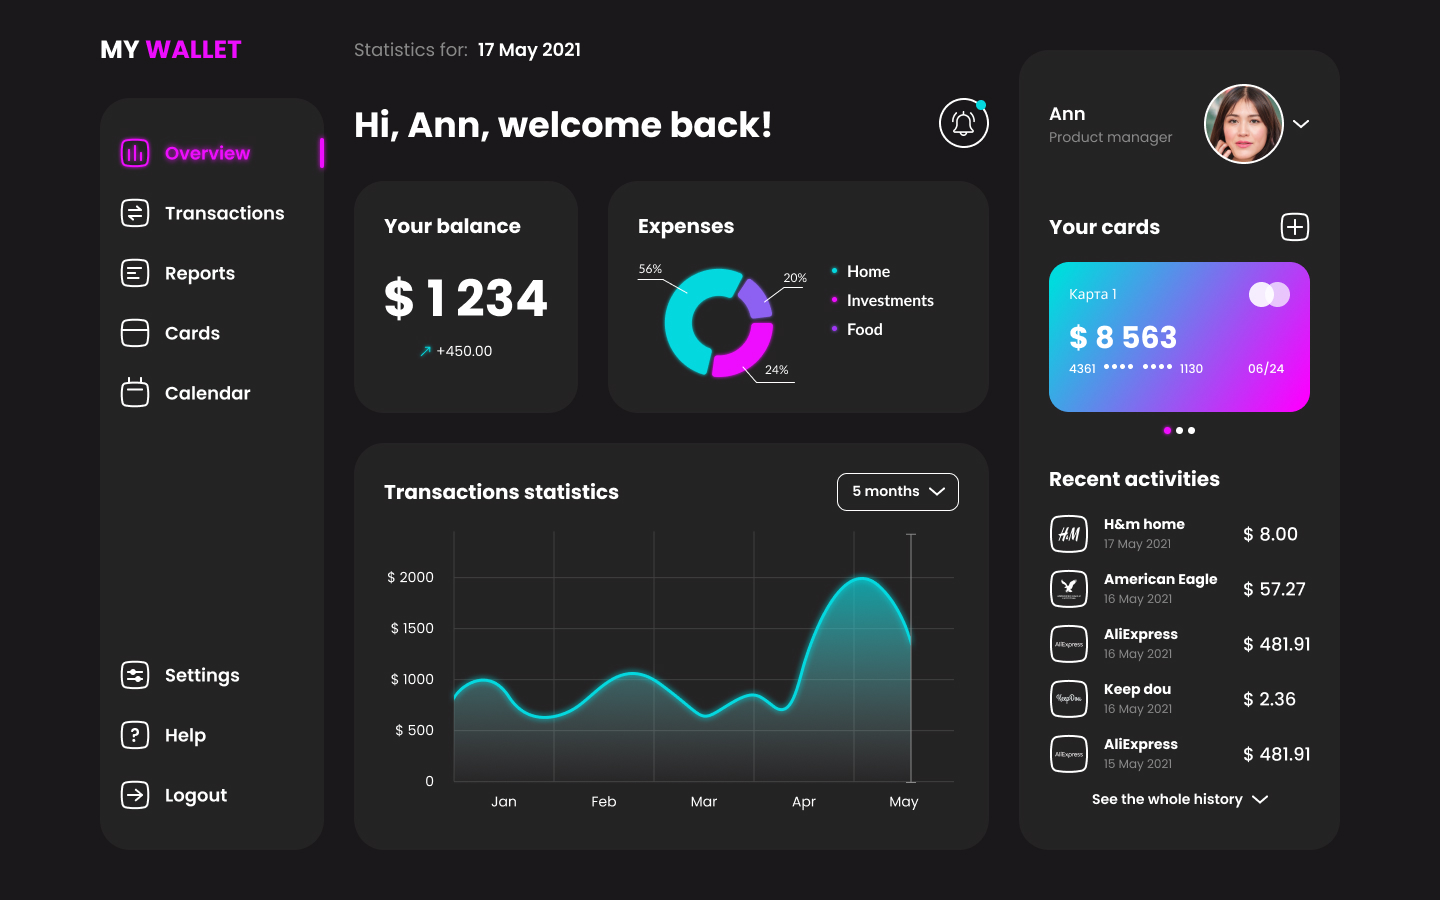Open the Calendar page
Screen dimensions: 1440x900
coord(207,393)
